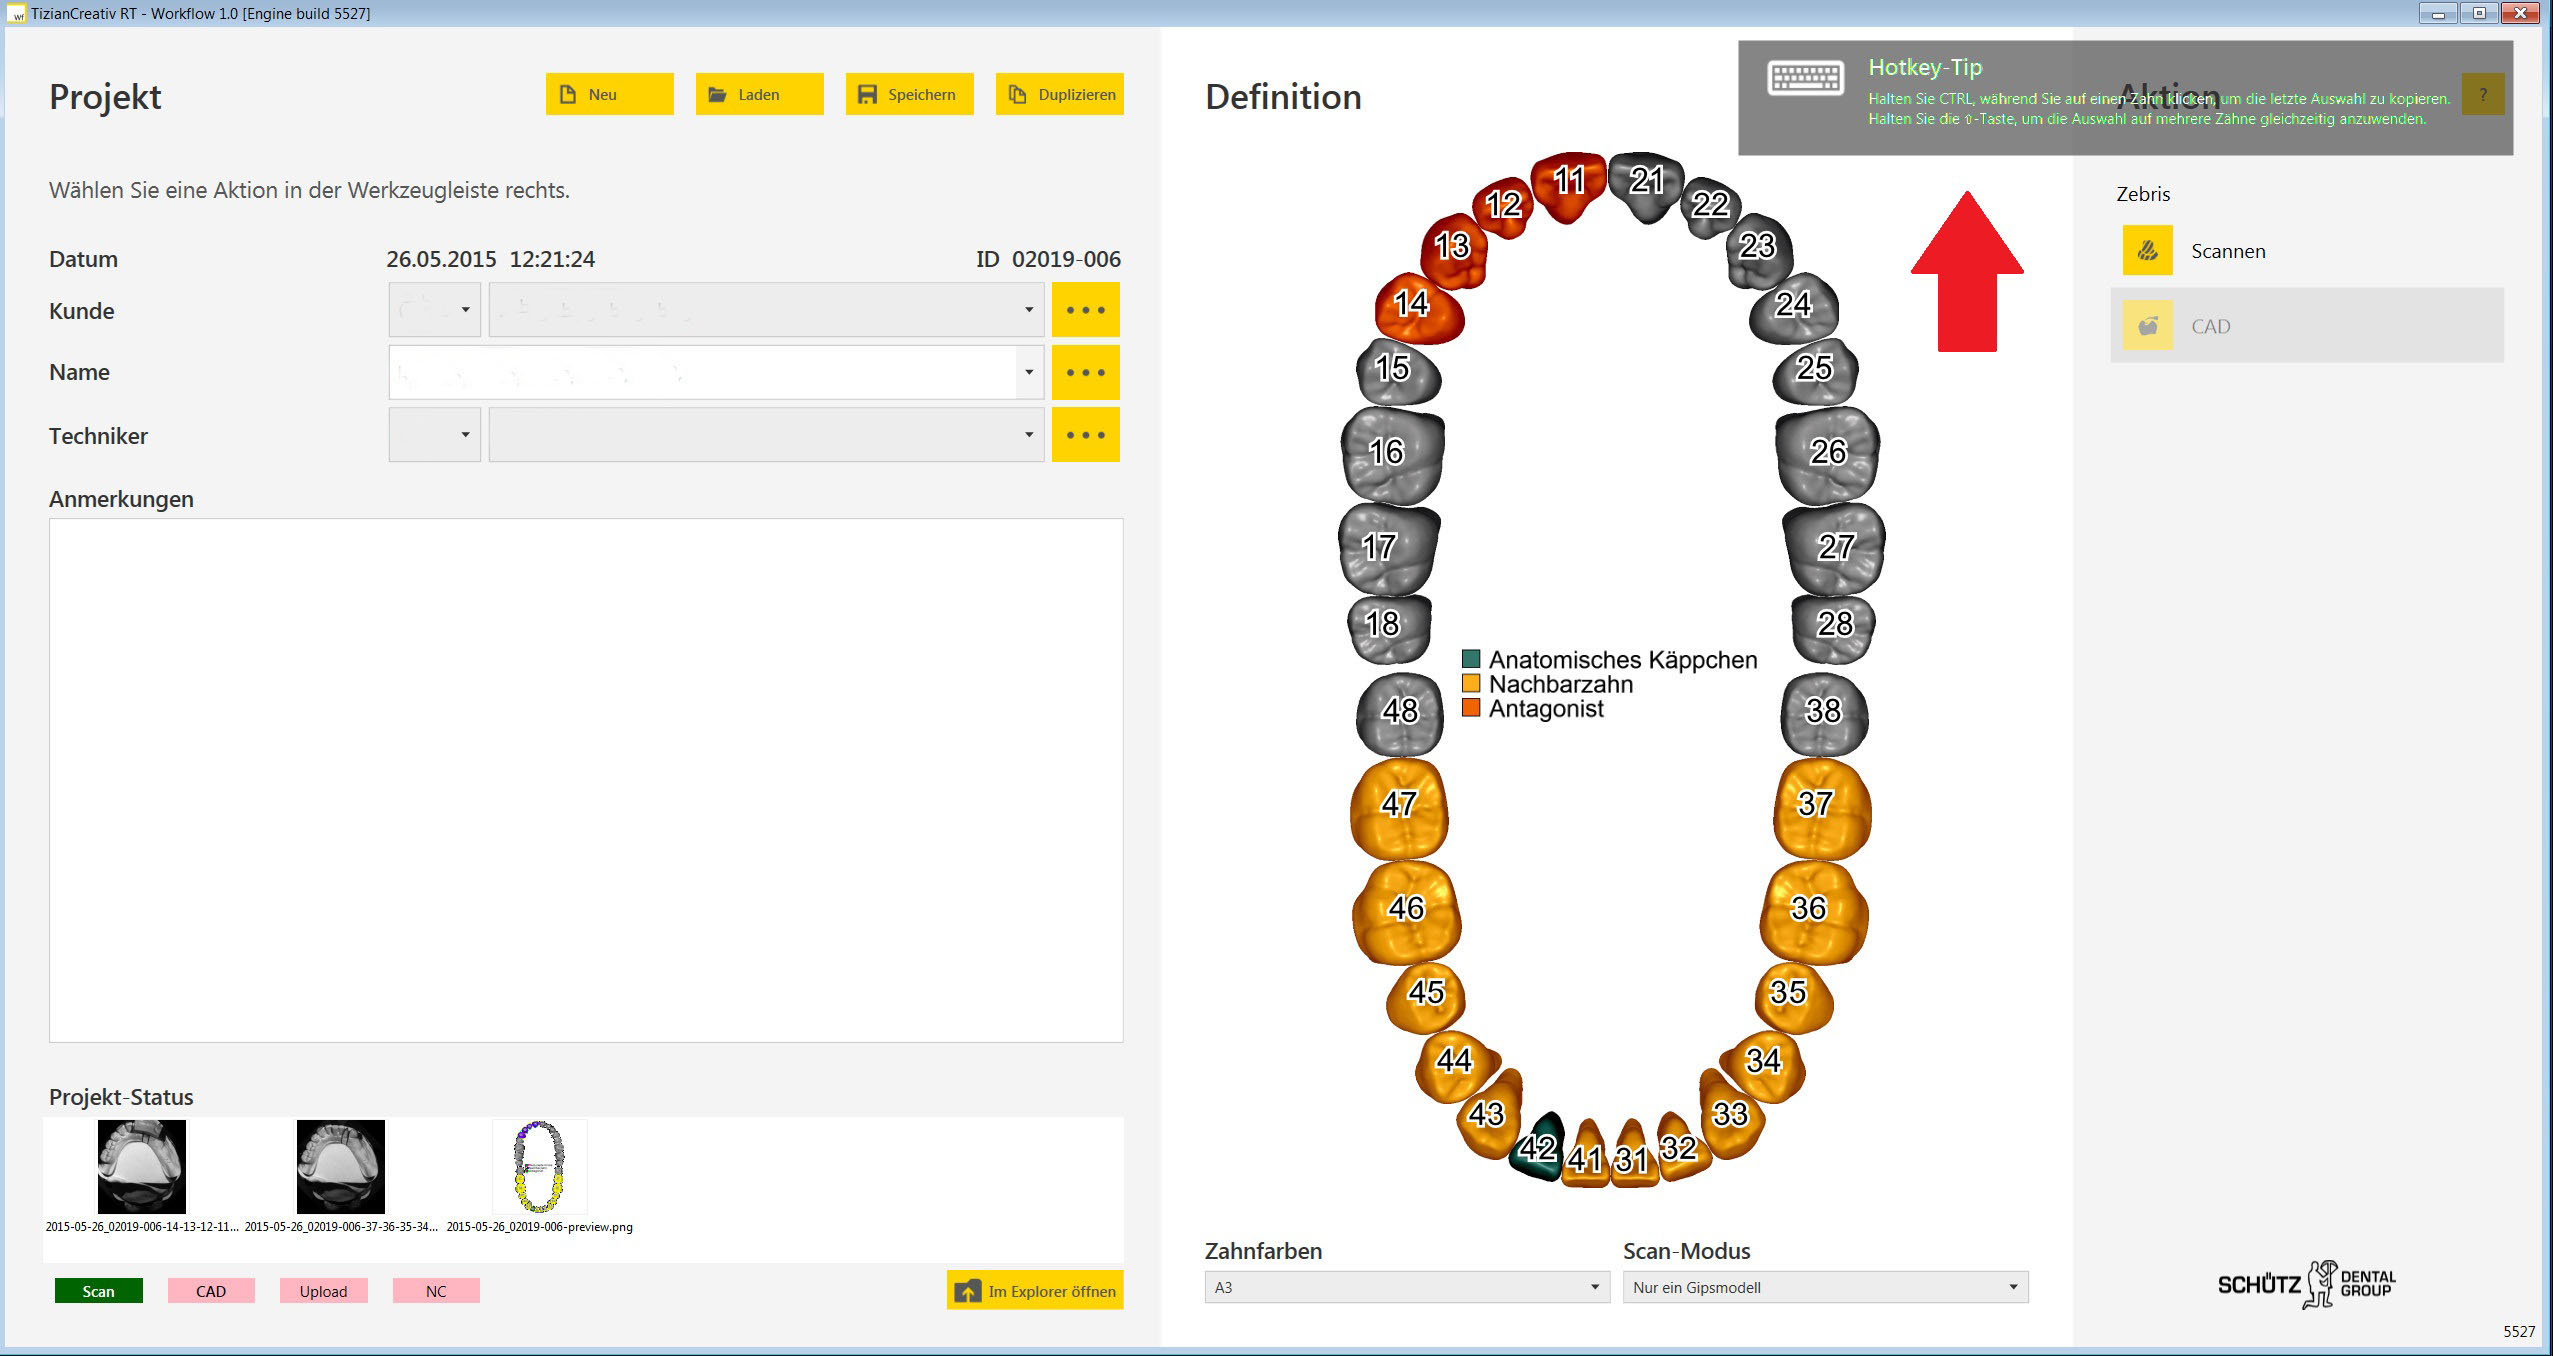Click the Laden folder icon button

pyautogui.click(x=717, y=94)
